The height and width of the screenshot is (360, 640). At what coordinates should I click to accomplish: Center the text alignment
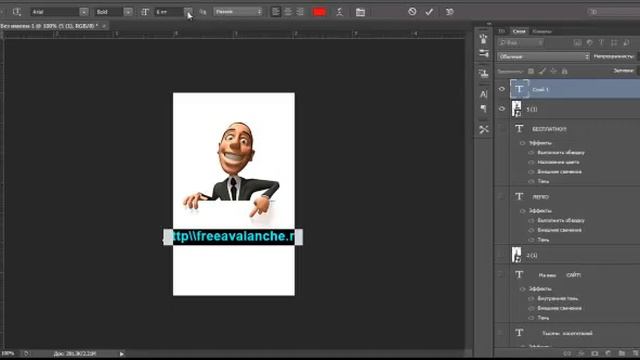[288, 12]
